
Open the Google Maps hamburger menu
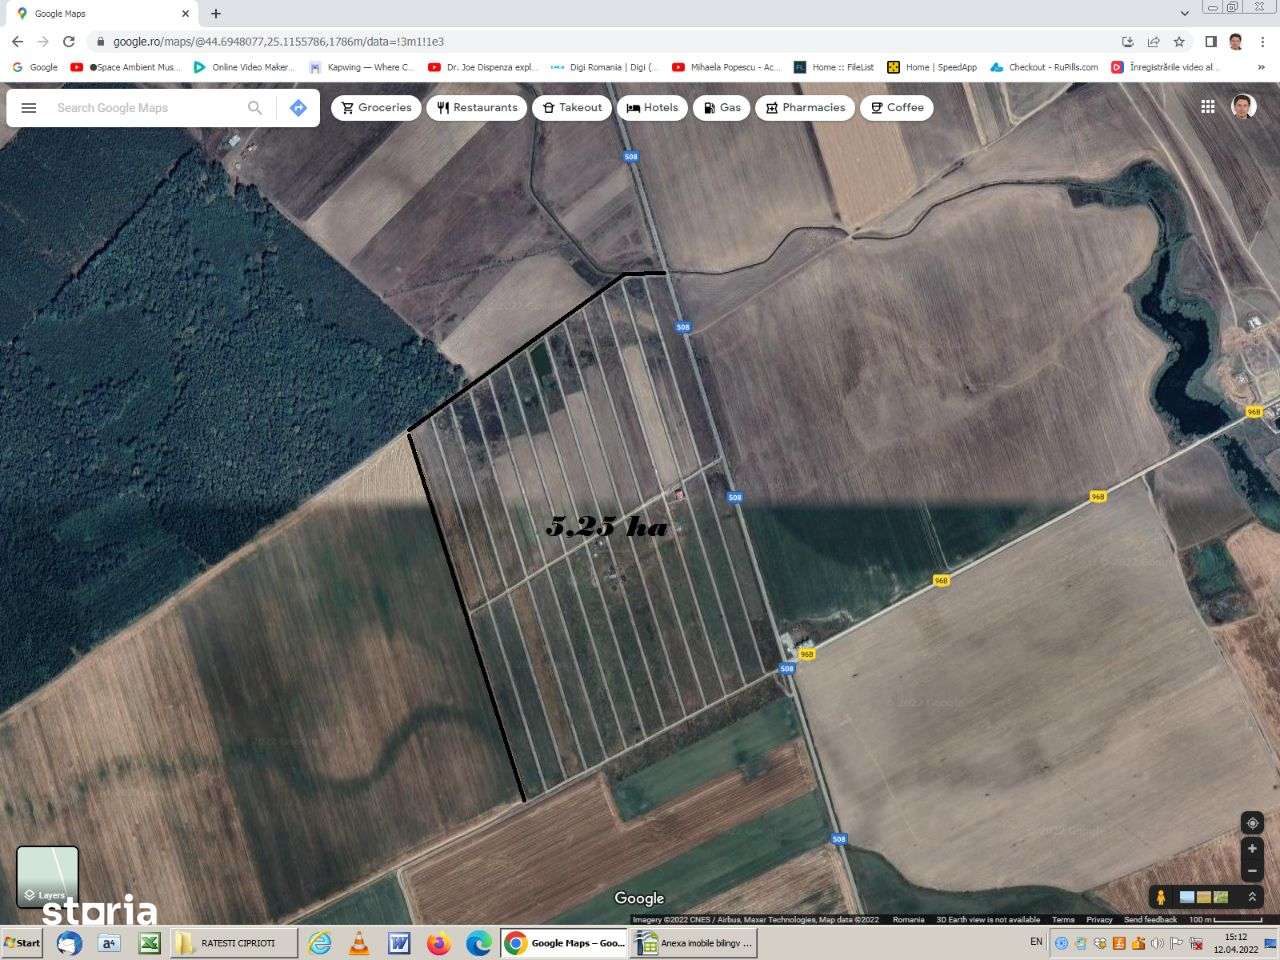click(x=28, y=107)
